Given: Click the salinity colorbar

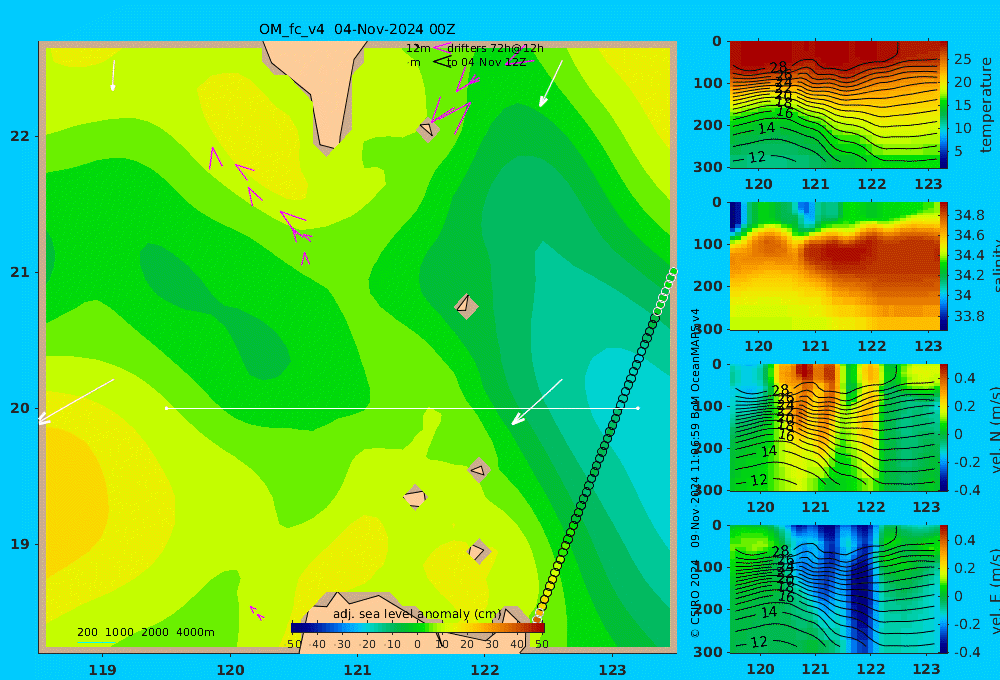Looking at the screenshot, I should tap(944, 266).
